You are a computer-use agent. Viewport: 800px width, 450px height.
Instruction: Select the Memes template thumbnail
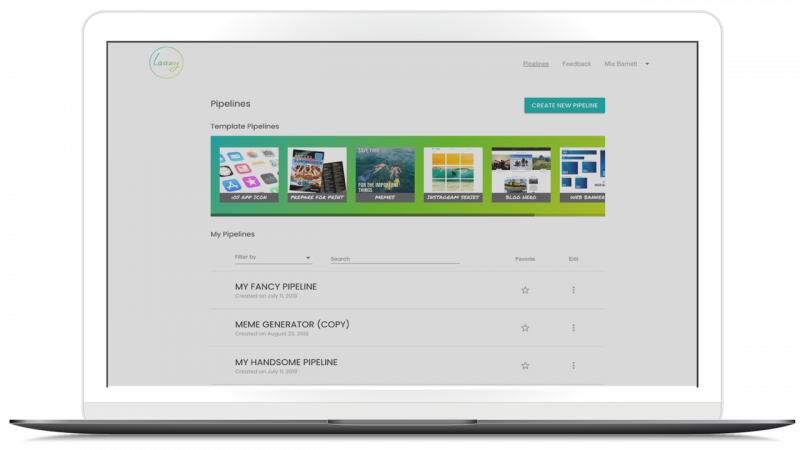coord(385,174)
